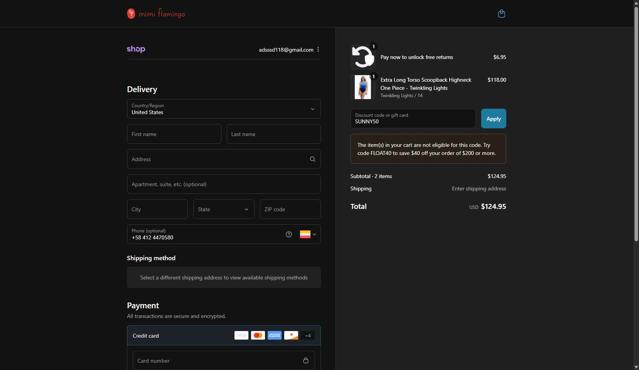The image size is (639, 370).
Task: Select the Credit card payment option
Action: pyautogui.click(x=224, y=335)
